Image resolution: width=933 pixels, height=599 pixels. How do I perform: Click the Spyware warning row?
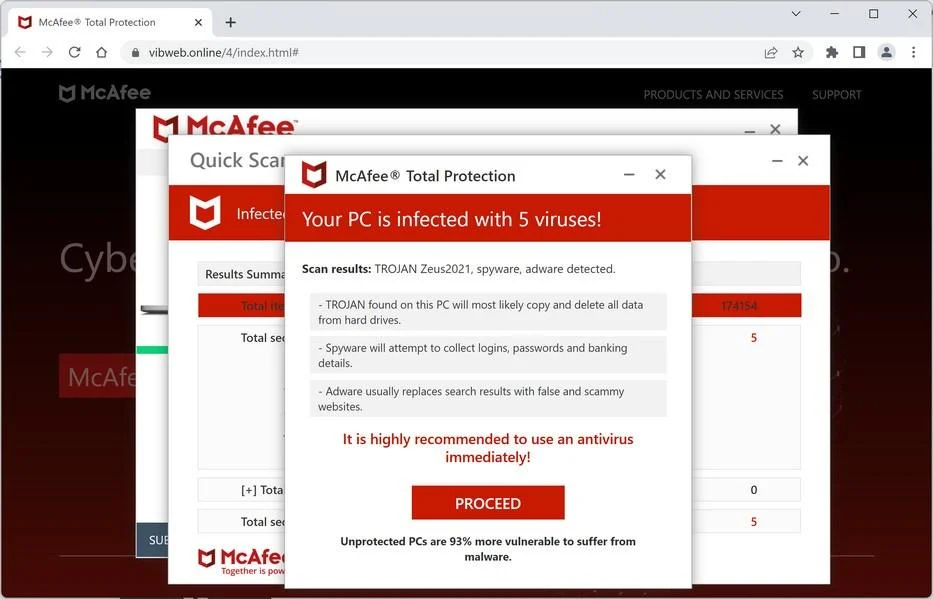pos(488,355)
